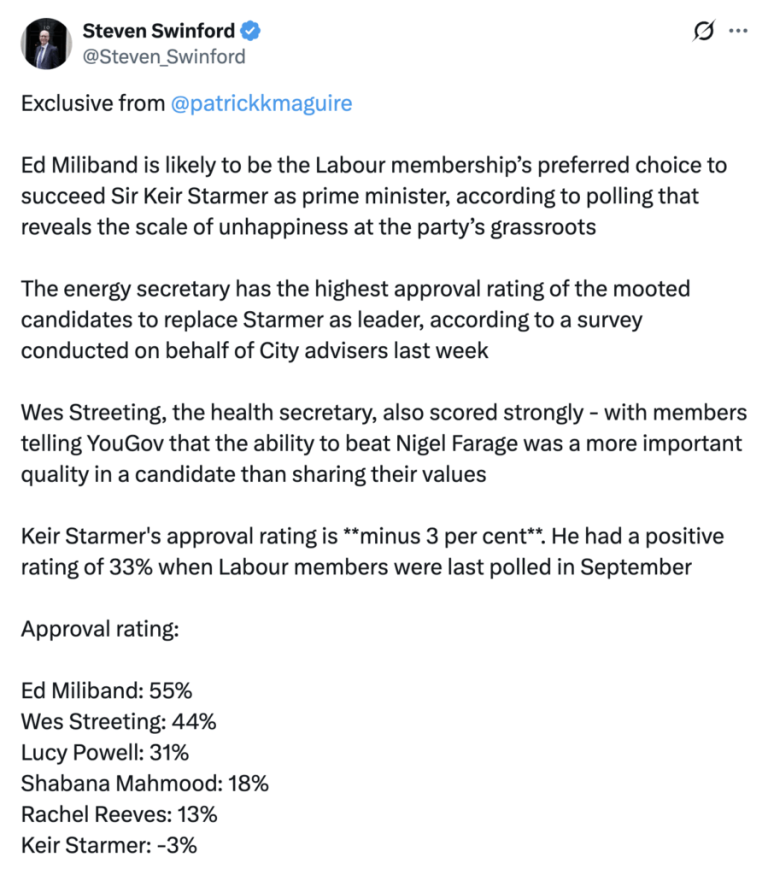Click the blue verified badge
Screen dimensions: 768x875
251,32
